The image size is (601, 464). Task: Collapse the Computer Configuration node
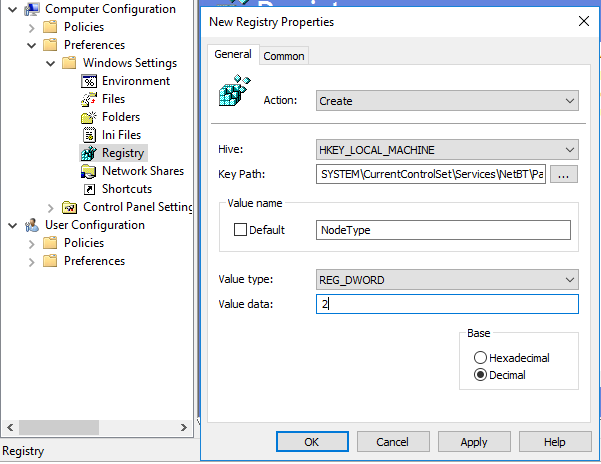click(13, 9)
